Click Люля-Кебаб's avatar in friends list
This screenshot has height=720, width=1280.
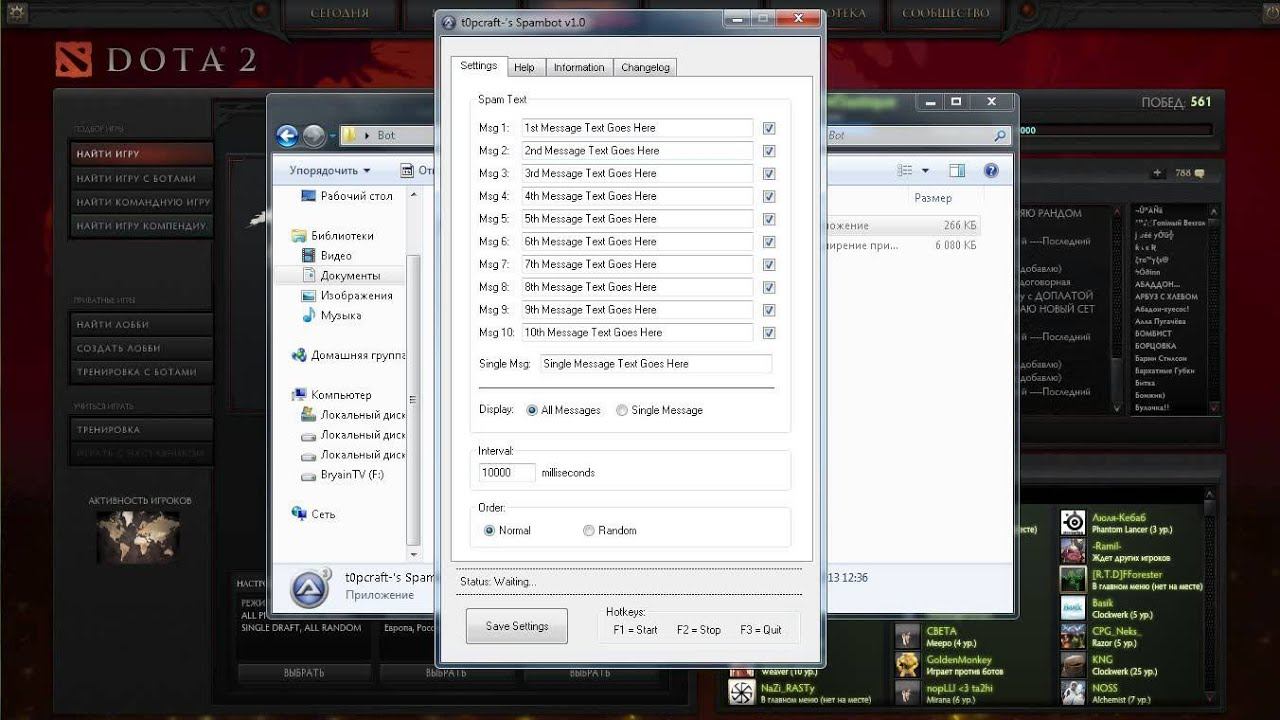click(1073, 522)
